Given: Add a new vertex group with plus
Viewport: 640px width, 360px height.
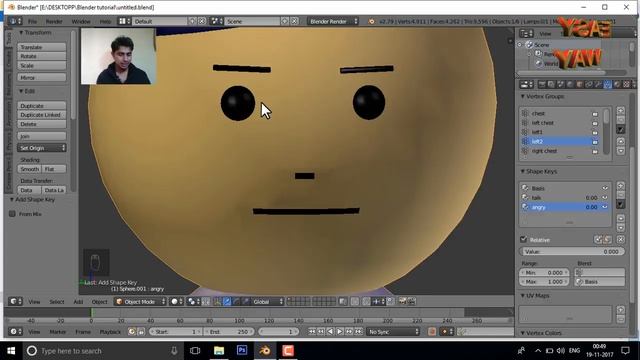Looking at the screenshot, I should tap(620, 111).
